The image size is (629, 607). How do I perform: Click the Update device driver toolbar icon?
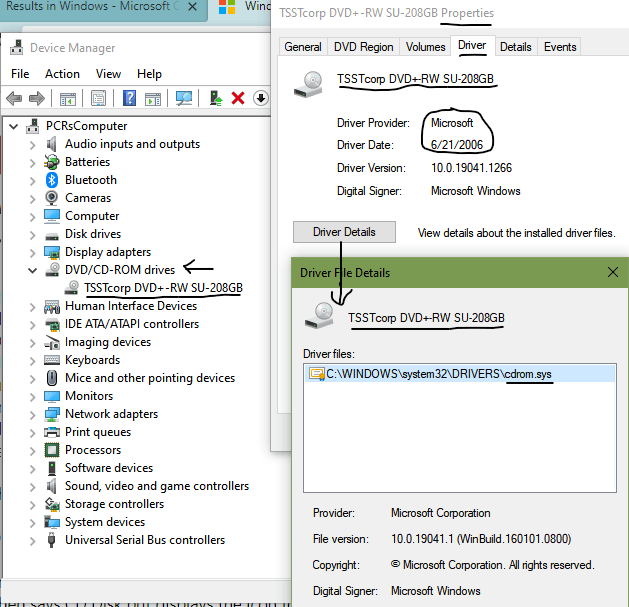click(216, 98)
